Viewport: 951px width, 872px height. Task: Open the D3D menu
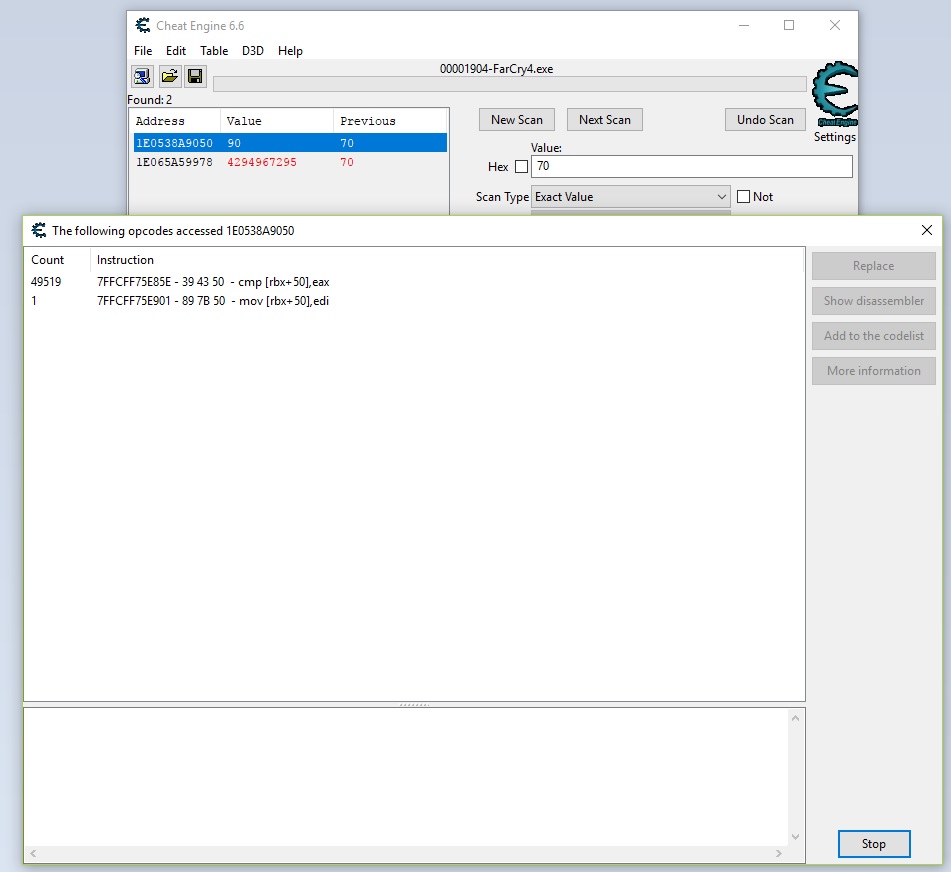[253, 51]
